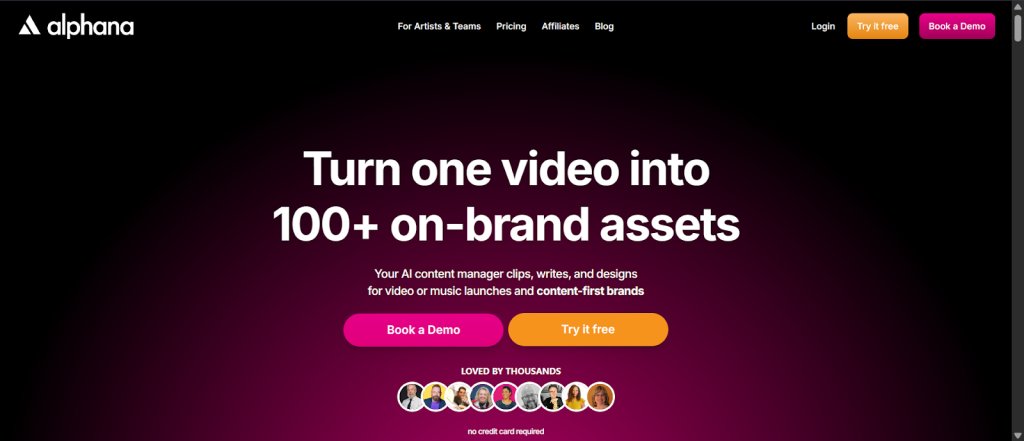Image resolution: width=1024 pixels, height=441 pixels.
Task: Select the avatar with hot pink background
Action: coord(506,397)
